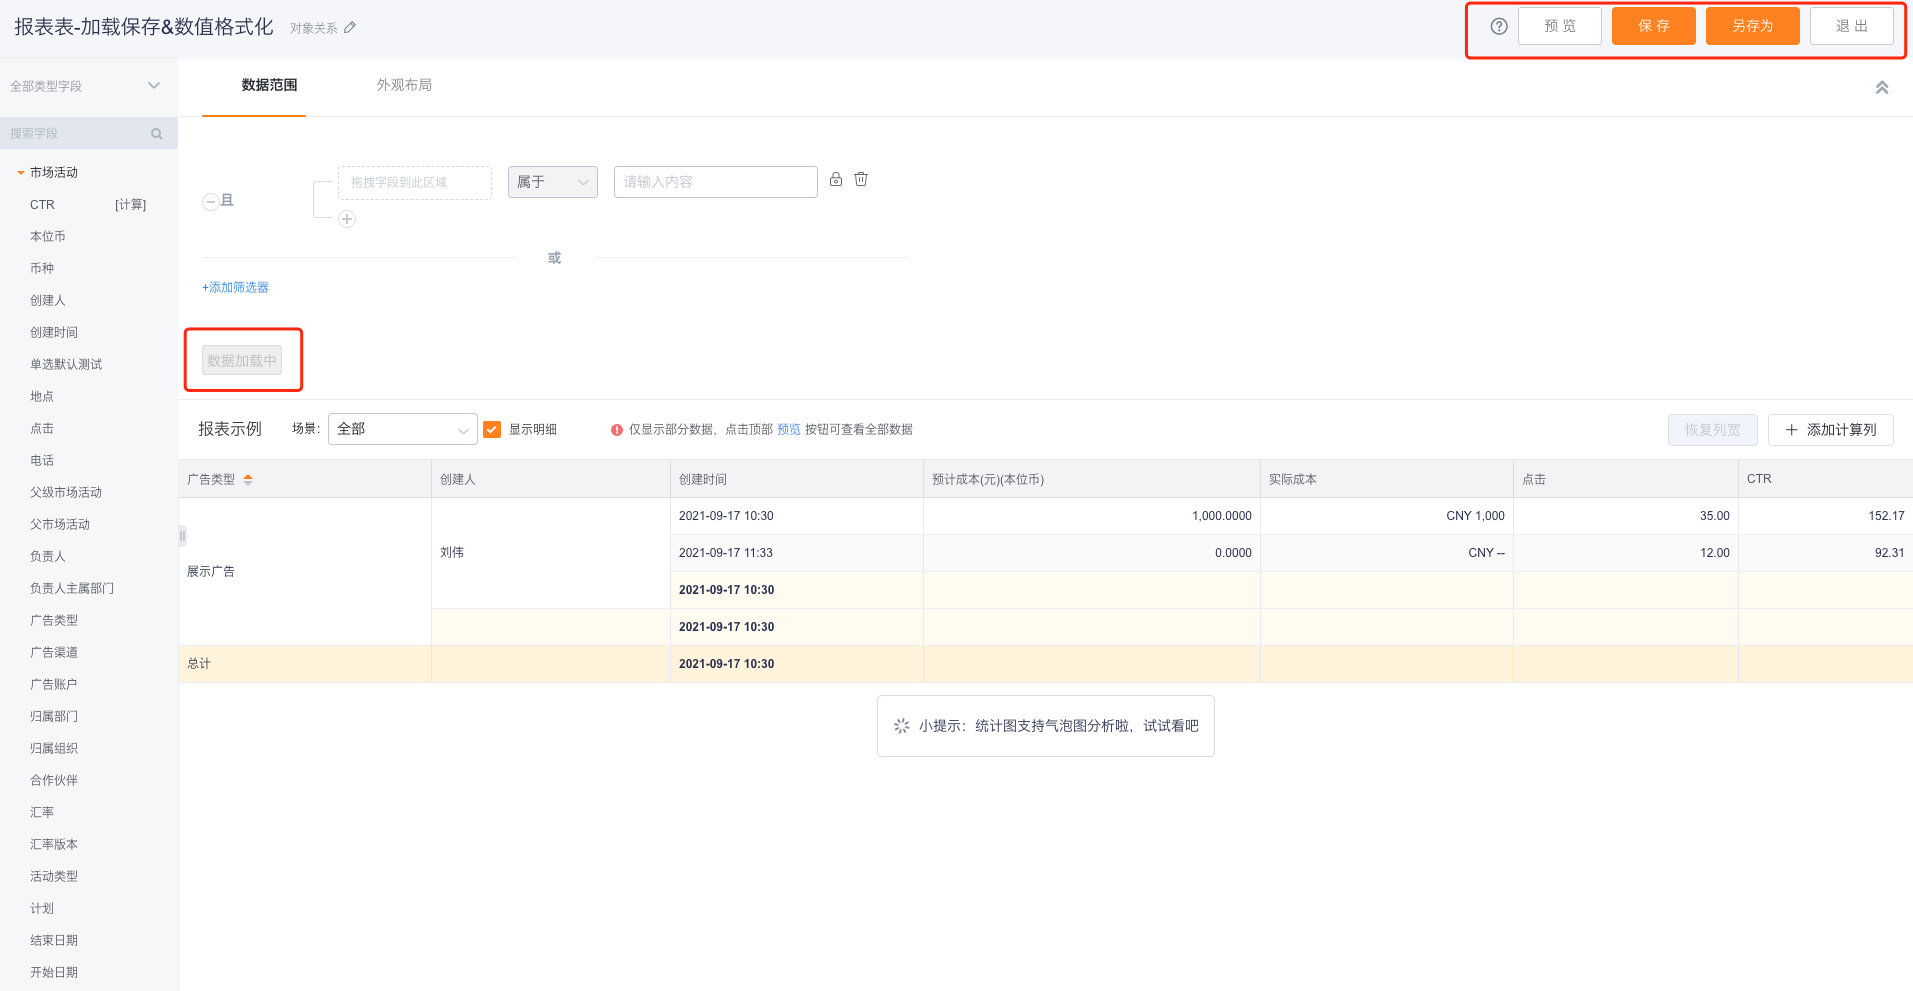Click the edit pencil icon beside 对象关系

[x=350, y=28]
